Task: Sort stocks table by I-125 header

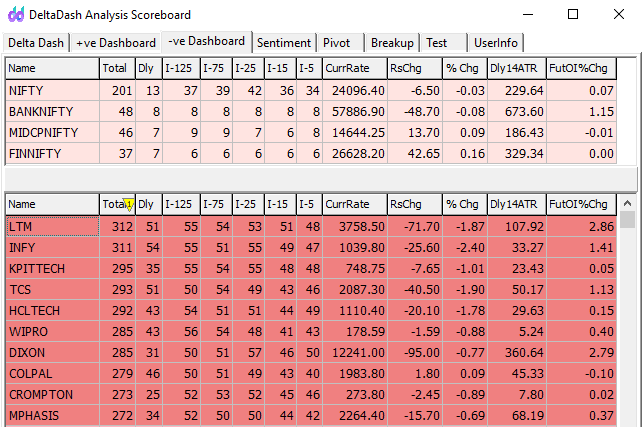Action: (x=181, y=204)
